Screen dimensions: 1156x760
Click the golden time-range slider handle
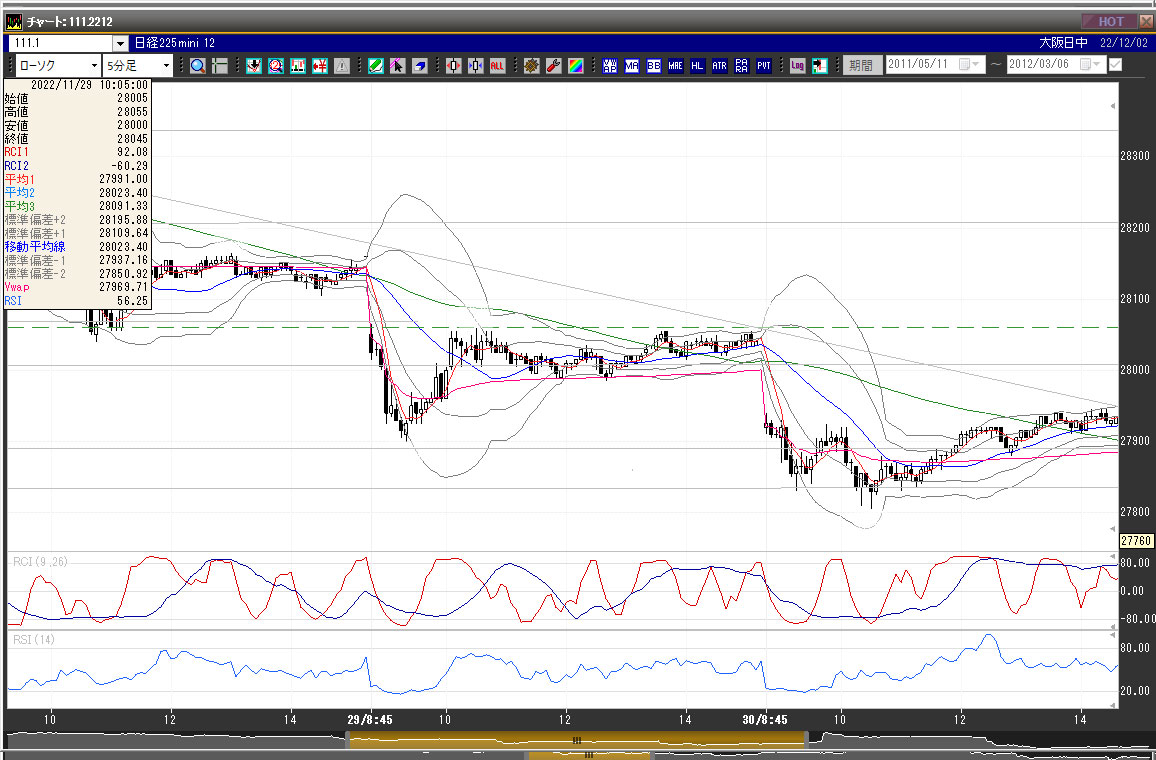(577, 740)
